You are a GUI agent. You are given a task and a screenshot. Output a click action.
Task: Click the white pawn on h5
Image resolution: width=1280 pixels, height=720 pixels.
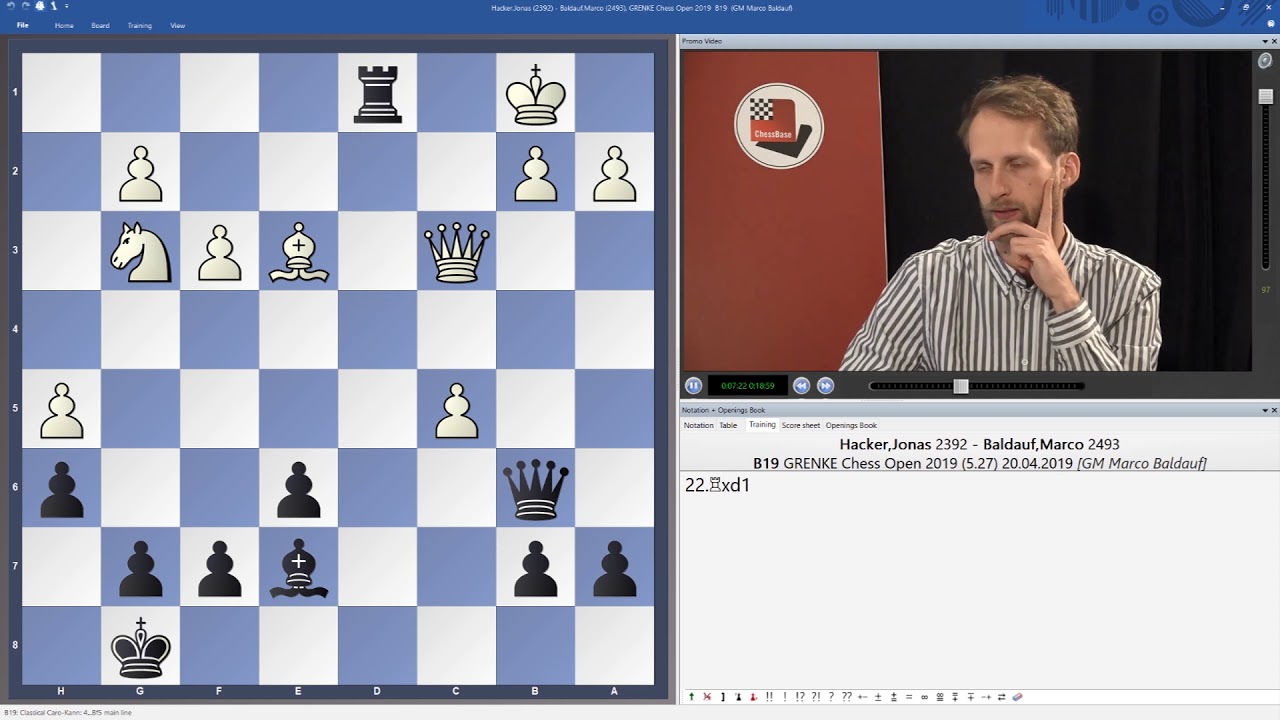coord(62,409)
